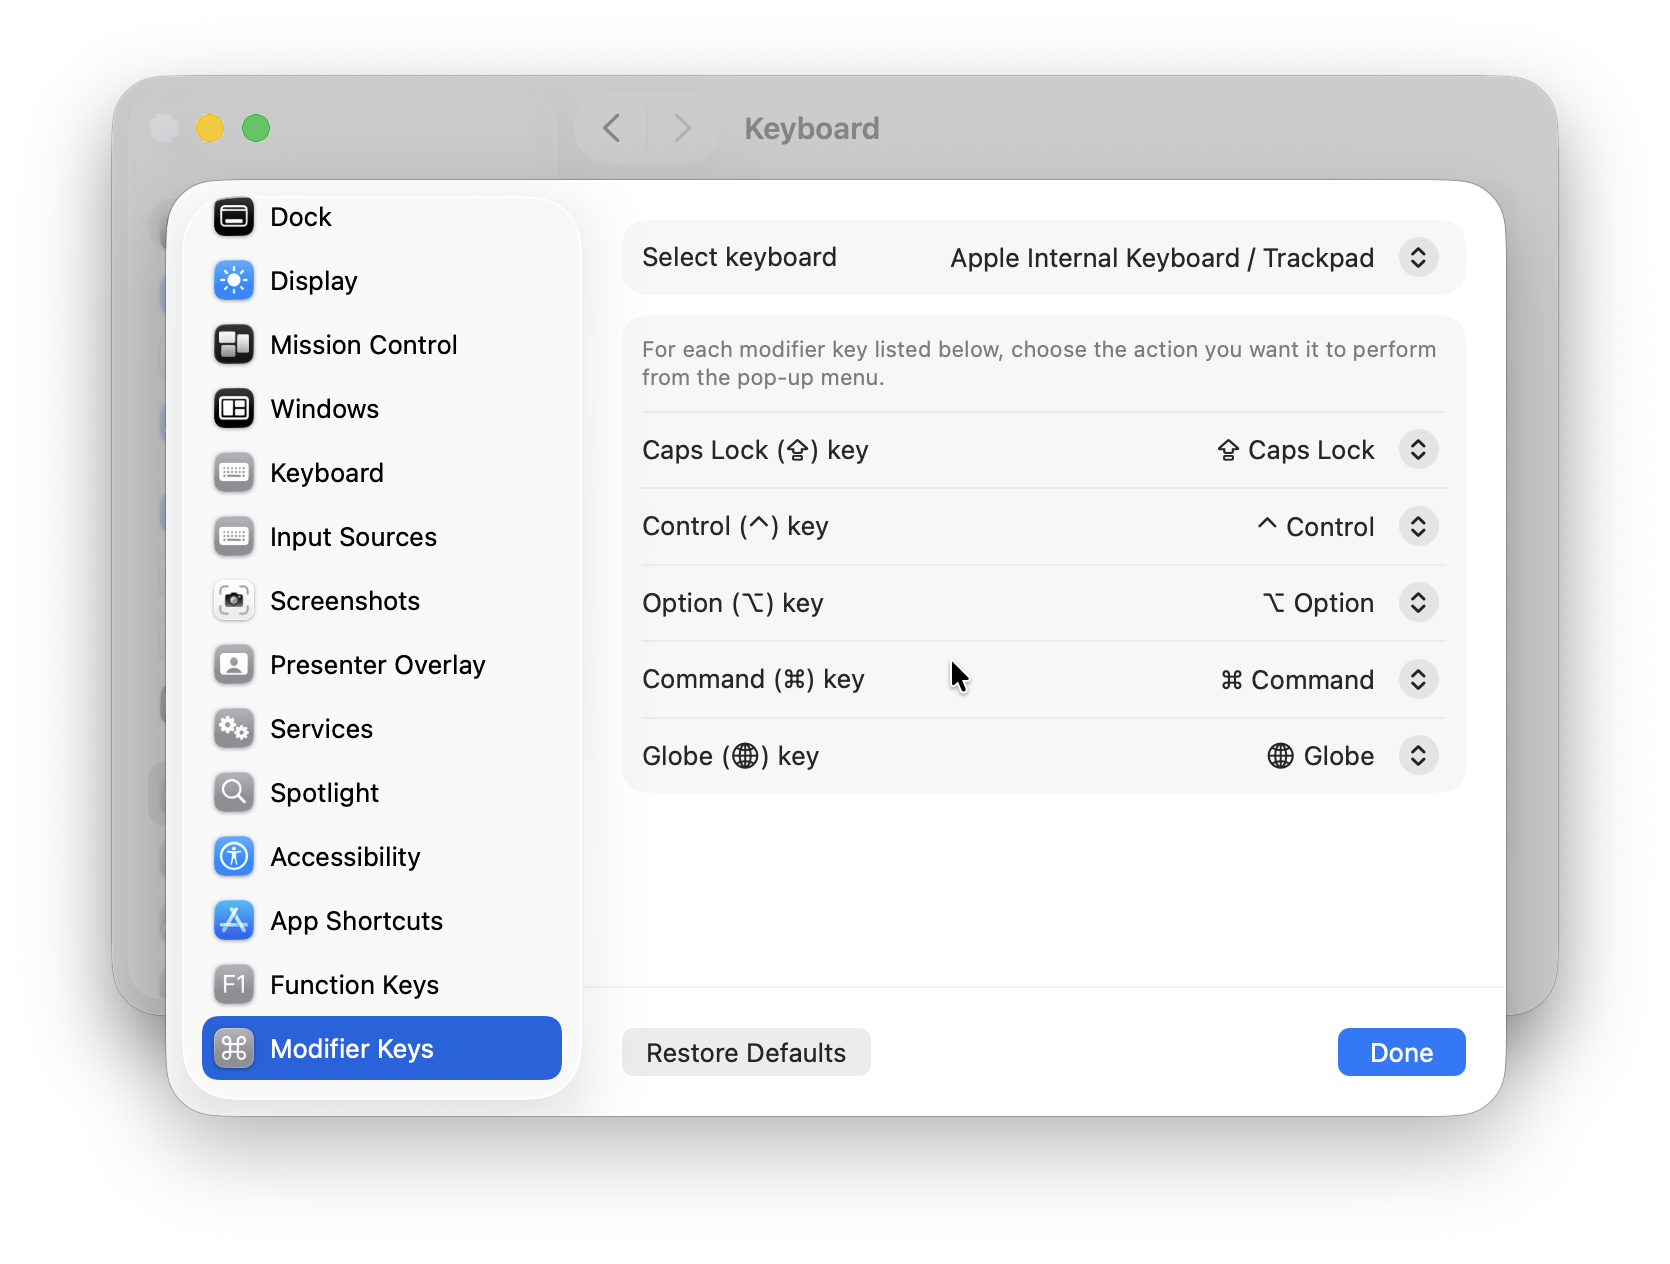Change the Command key assignment dropdown

(1417, 679)
